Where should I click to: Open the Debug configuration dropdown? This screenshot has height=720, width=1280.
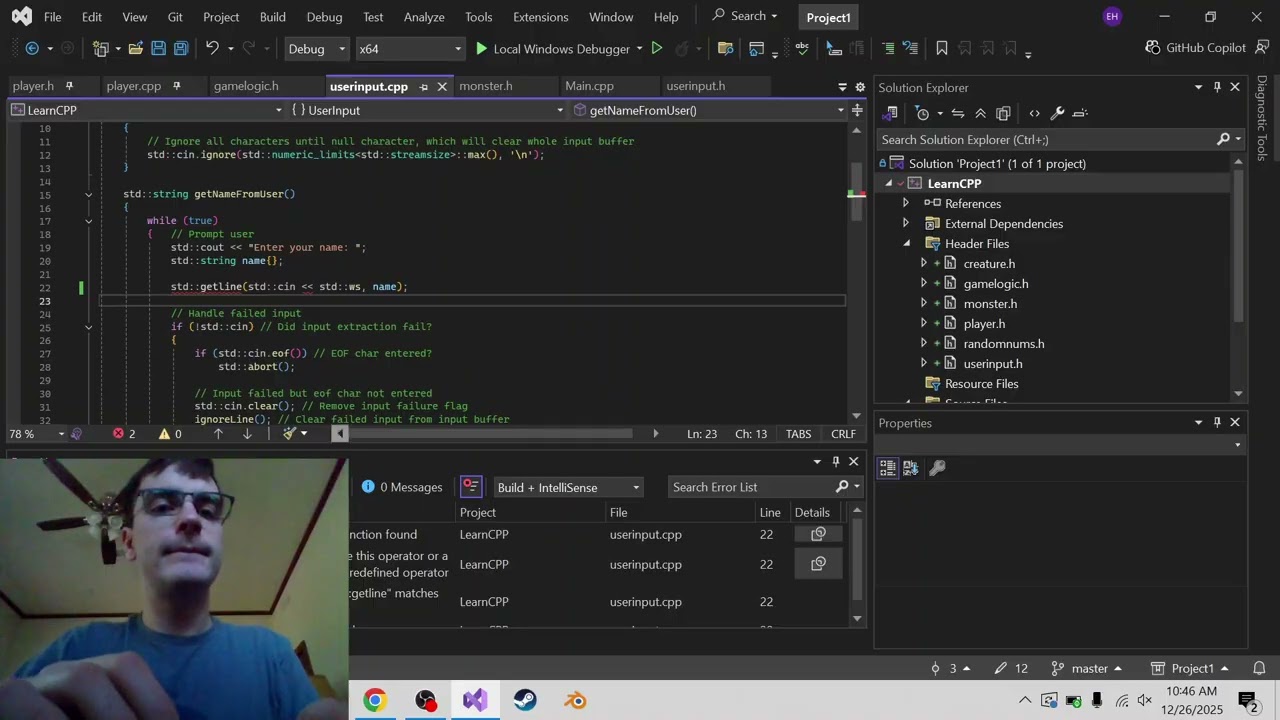click(x=316, y=48)
